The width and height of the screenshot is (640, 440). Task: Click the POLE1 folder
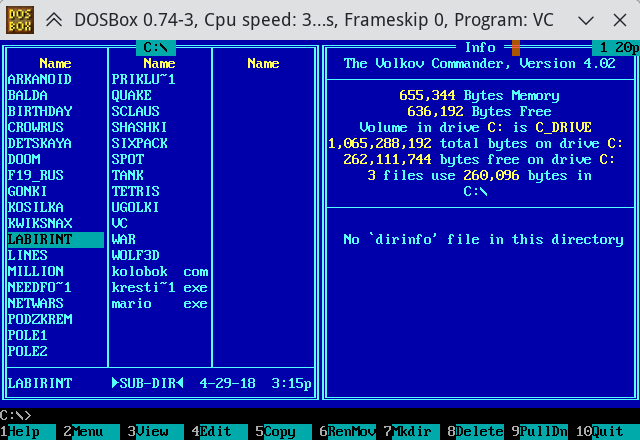[28, 336]
